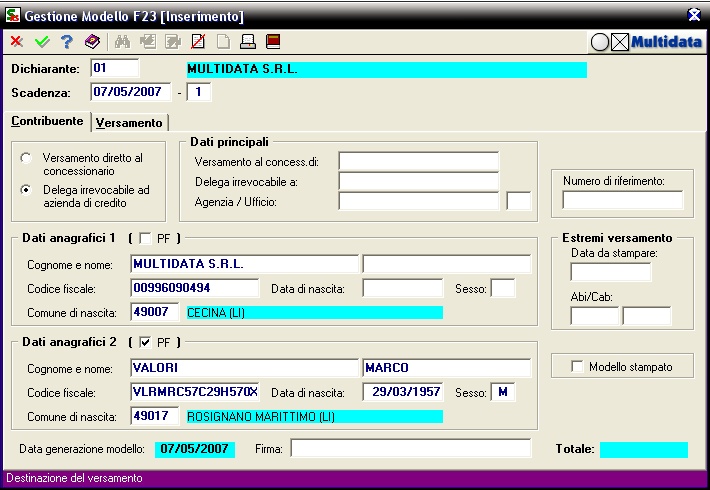
Task: Click the printer icon in toolbar
Action: pyautogui.click(x=248, y=42)
